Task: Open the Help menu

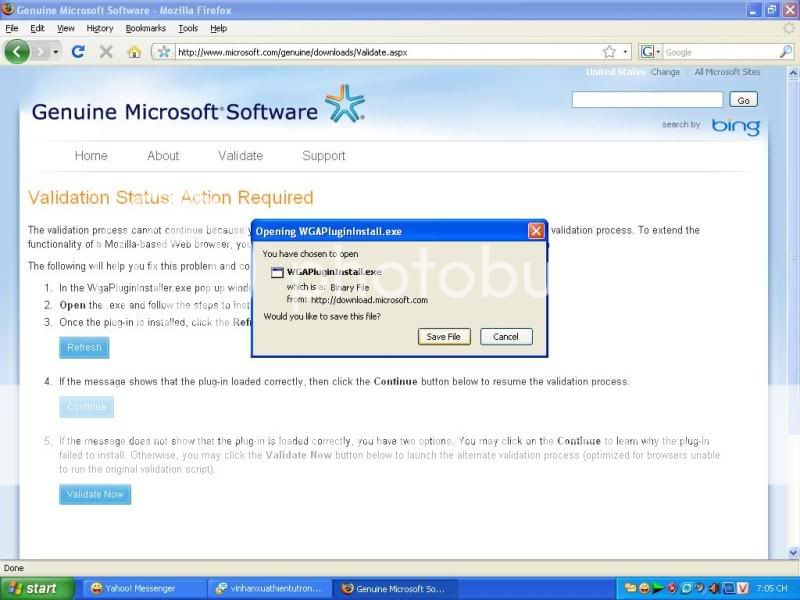Action: pyautogui.click(x=218, y=29)
